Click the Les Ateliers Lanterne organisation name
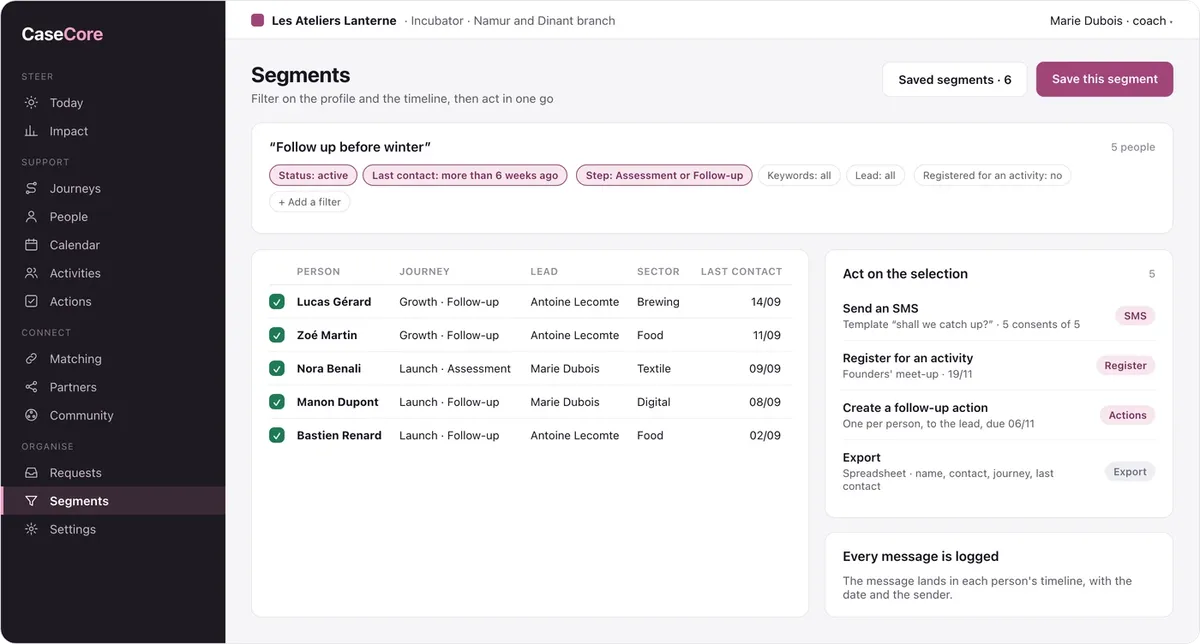 click(x=334, y=20)
